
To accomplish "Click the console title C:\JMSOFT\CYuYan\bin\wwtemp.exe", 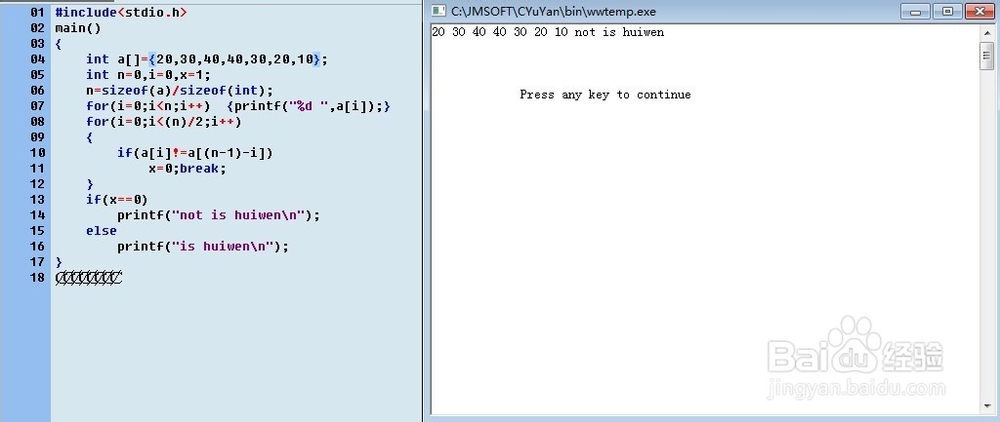I will [554, 11].
